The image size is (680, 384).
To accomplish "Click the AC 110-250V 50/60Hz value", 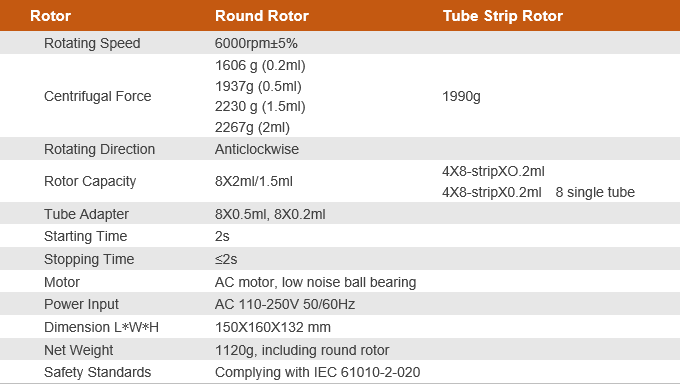I will click(x=285, y=305).
